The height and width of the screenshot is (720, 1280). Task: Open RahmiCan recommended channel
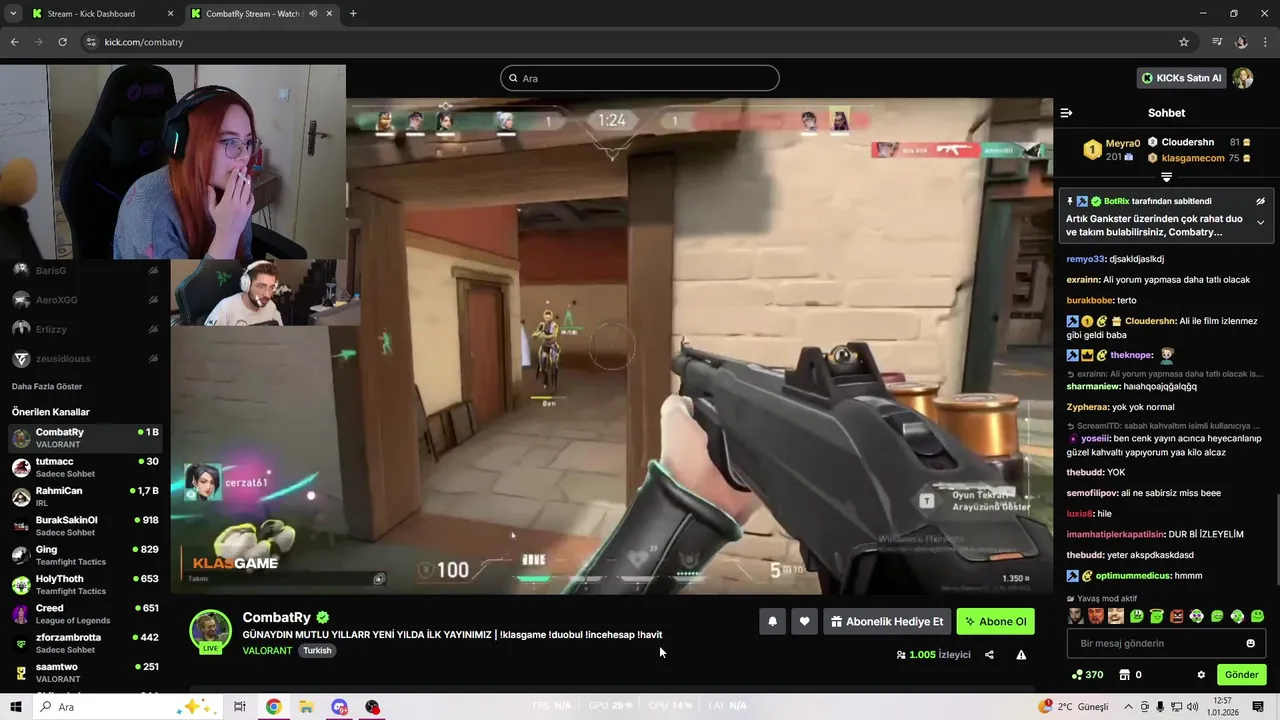point(85,496)
